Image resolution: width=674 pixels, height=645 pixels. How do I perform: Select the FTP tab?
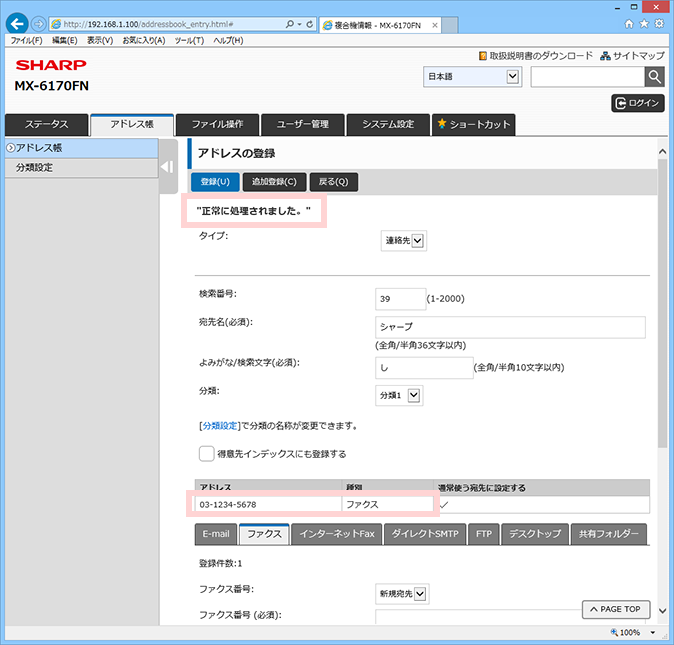pos(484,534)
